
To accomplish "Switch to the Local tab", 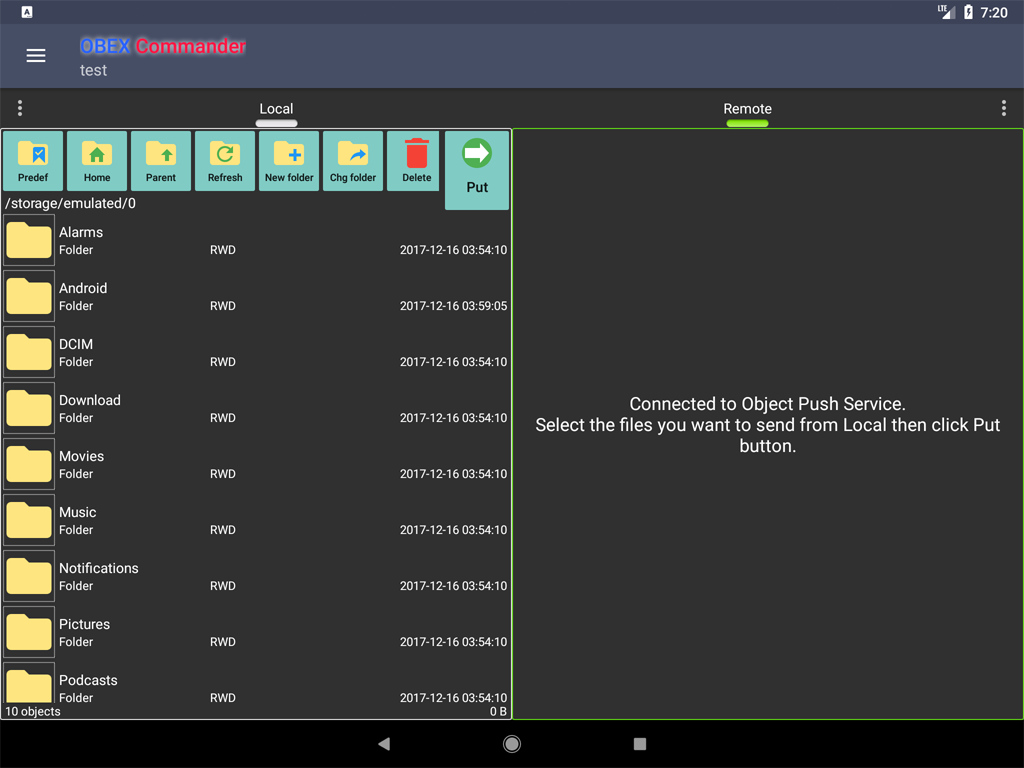I will [276, 109].
